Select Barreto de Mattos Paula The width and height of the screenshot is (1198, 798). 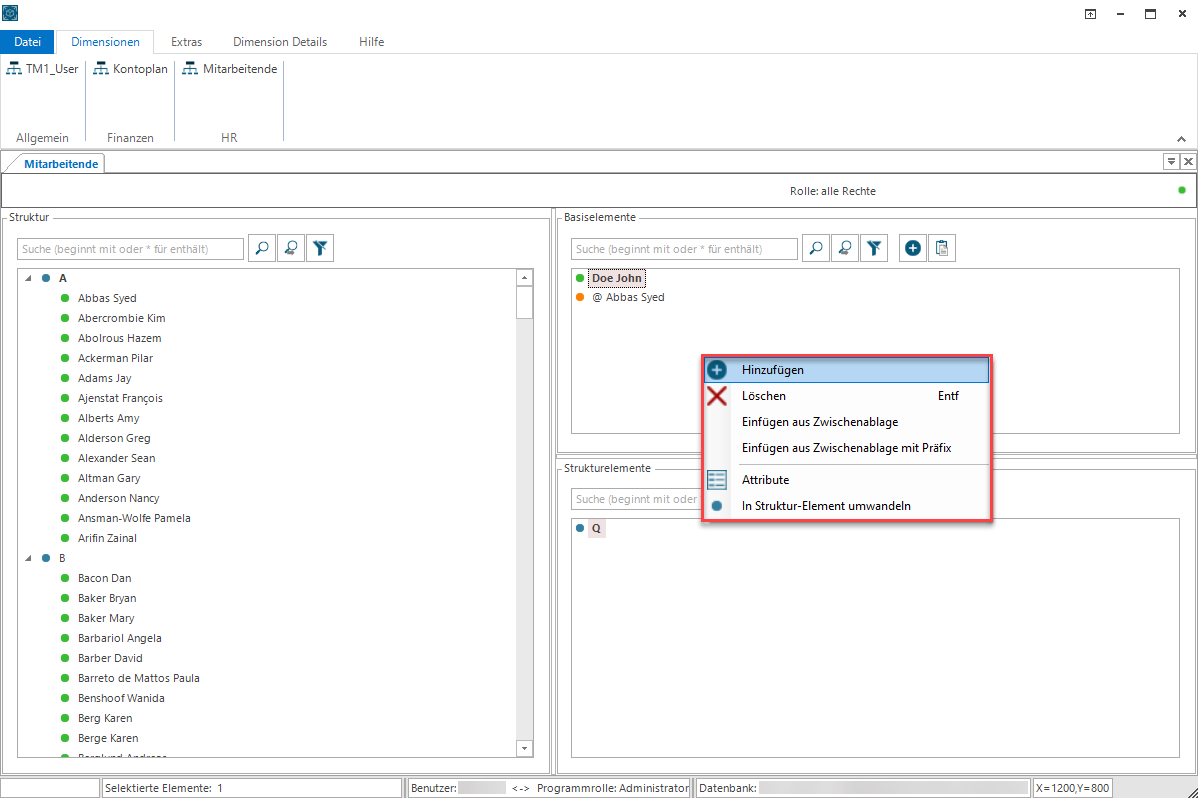point(138,678)
